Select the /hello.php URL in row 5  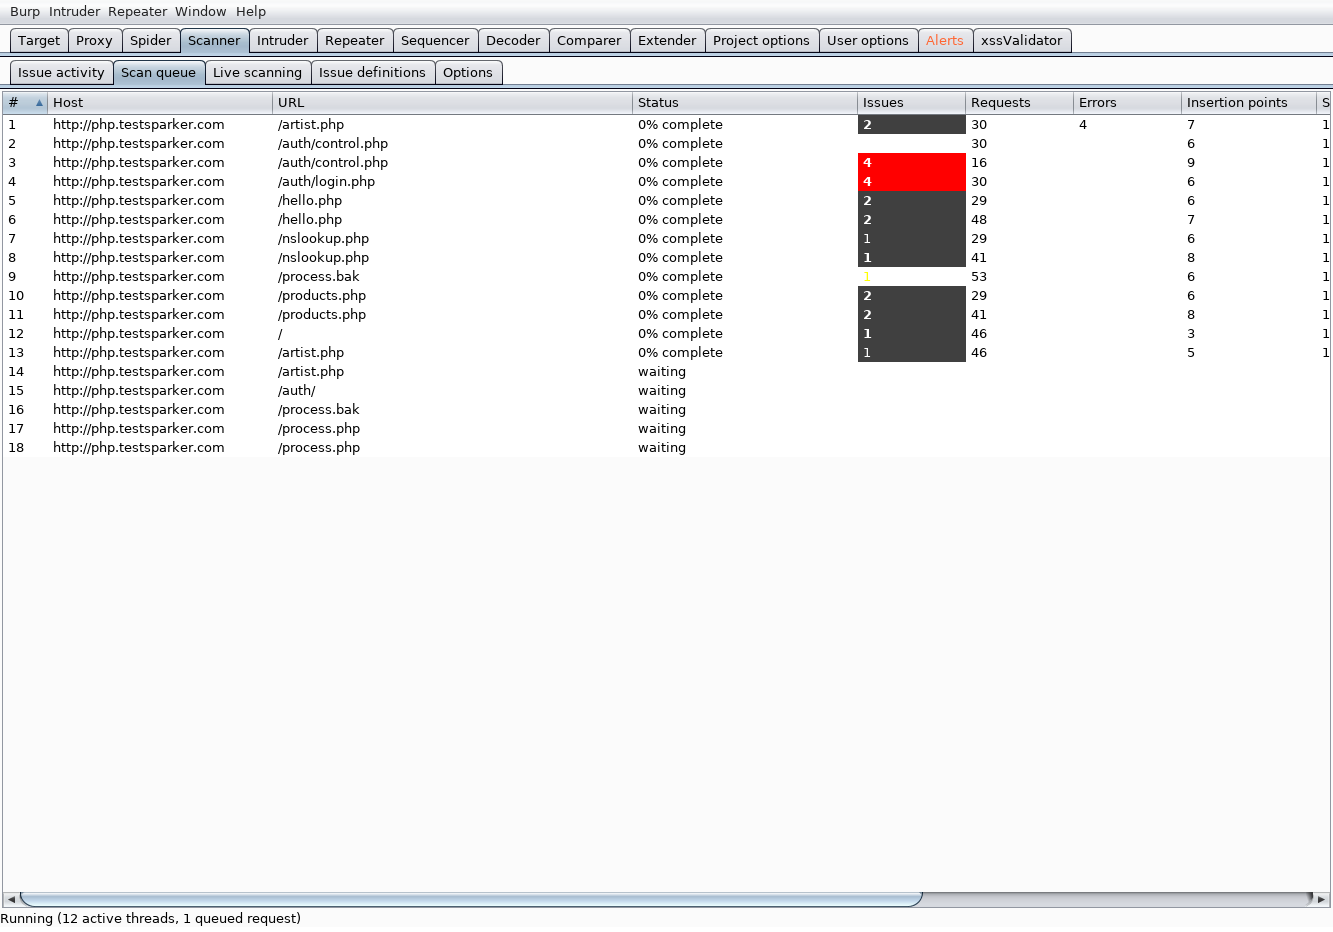click(x=310, y=201)
